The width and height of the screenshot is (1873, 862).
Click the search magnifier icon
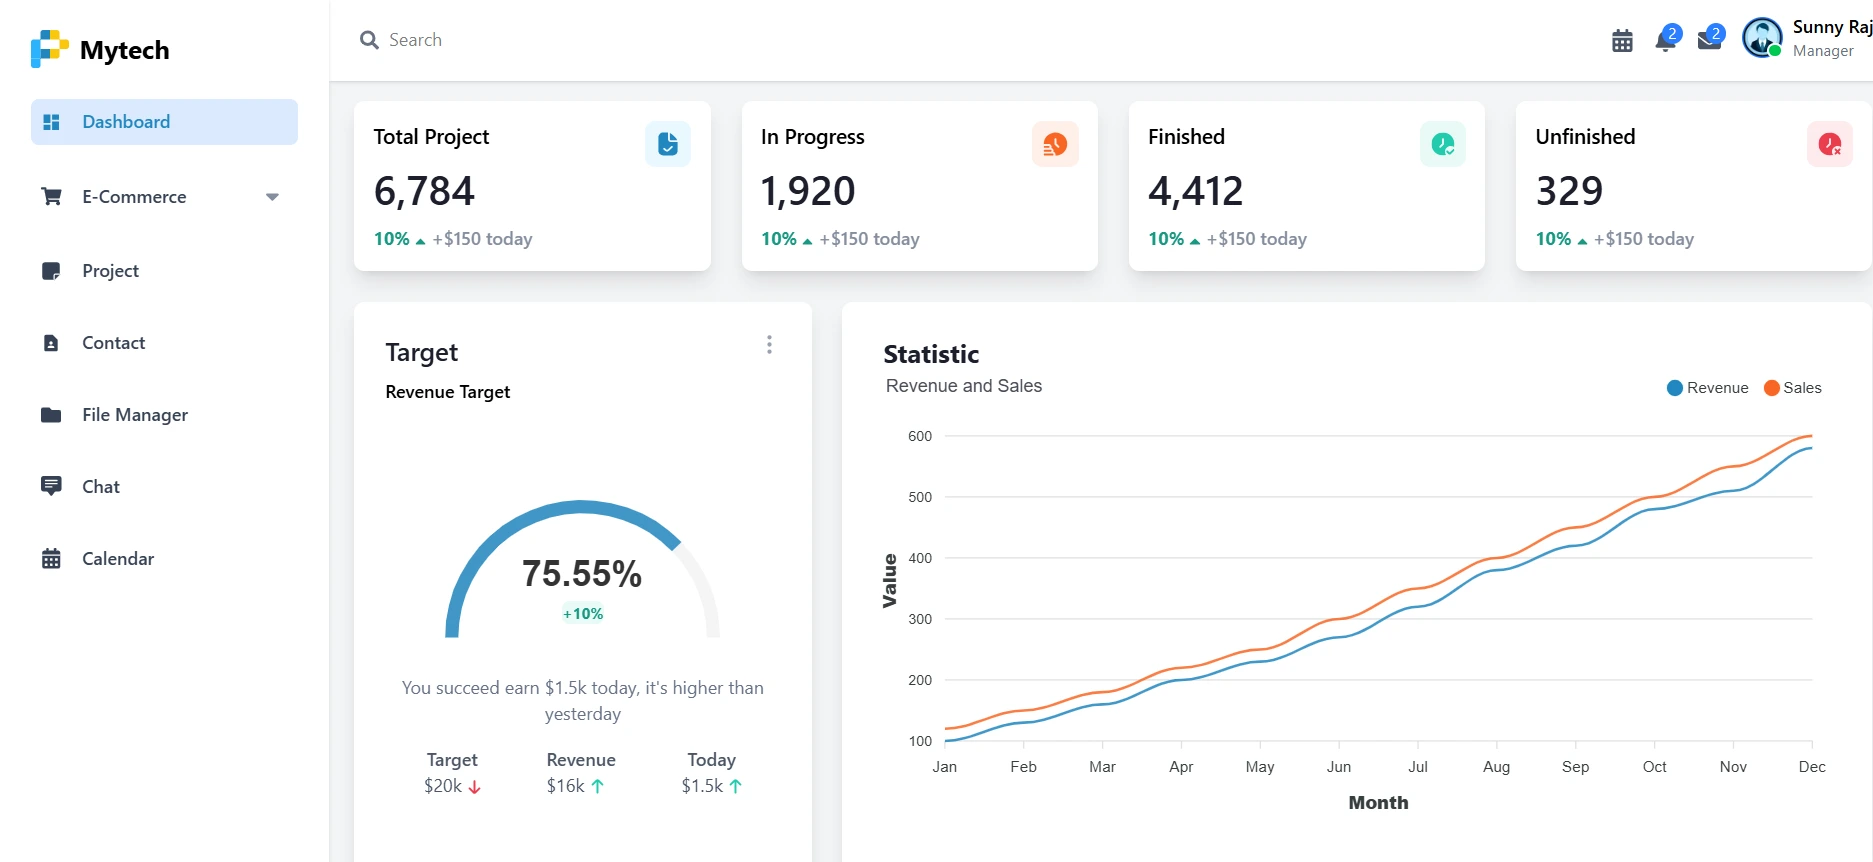click(x=369, y=40)
